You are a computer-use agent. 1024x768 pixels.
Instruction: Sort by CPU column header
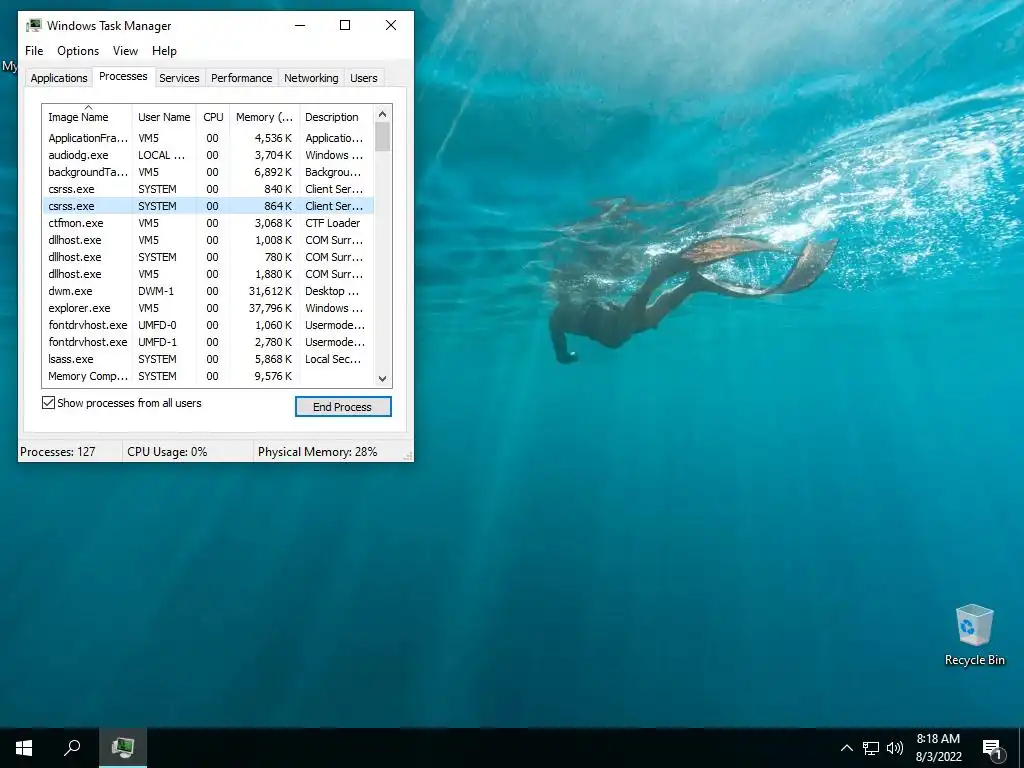click(213, 117)
